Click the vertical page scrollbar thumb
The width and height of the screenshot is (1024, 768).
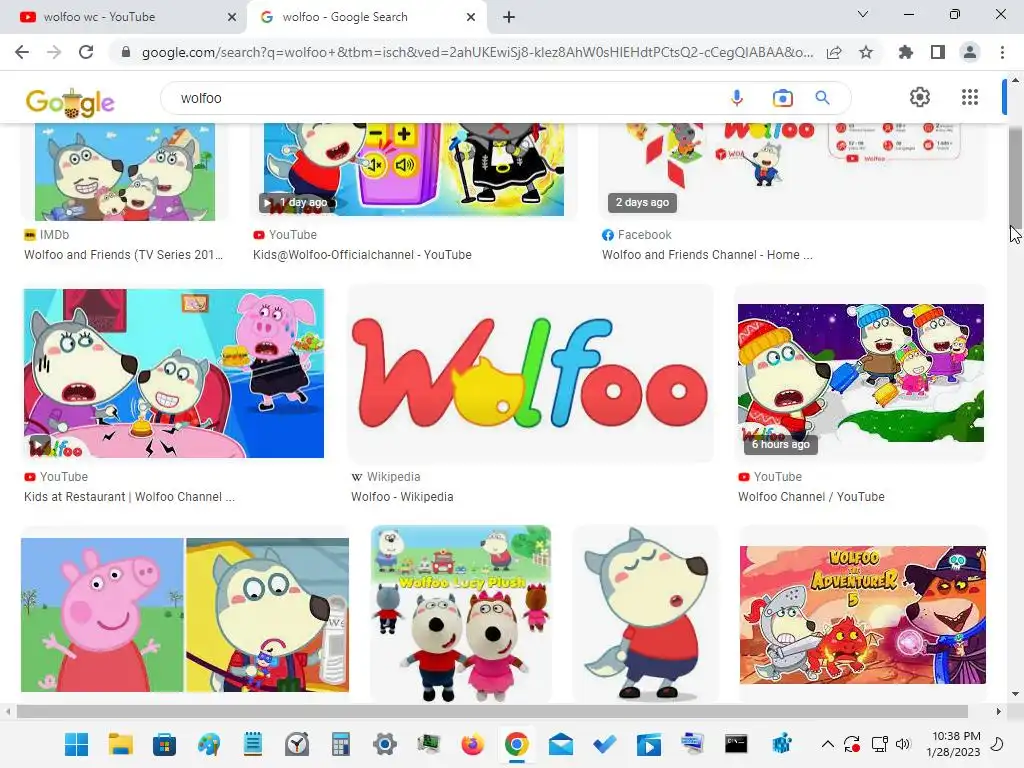[x=1015, y=178]
